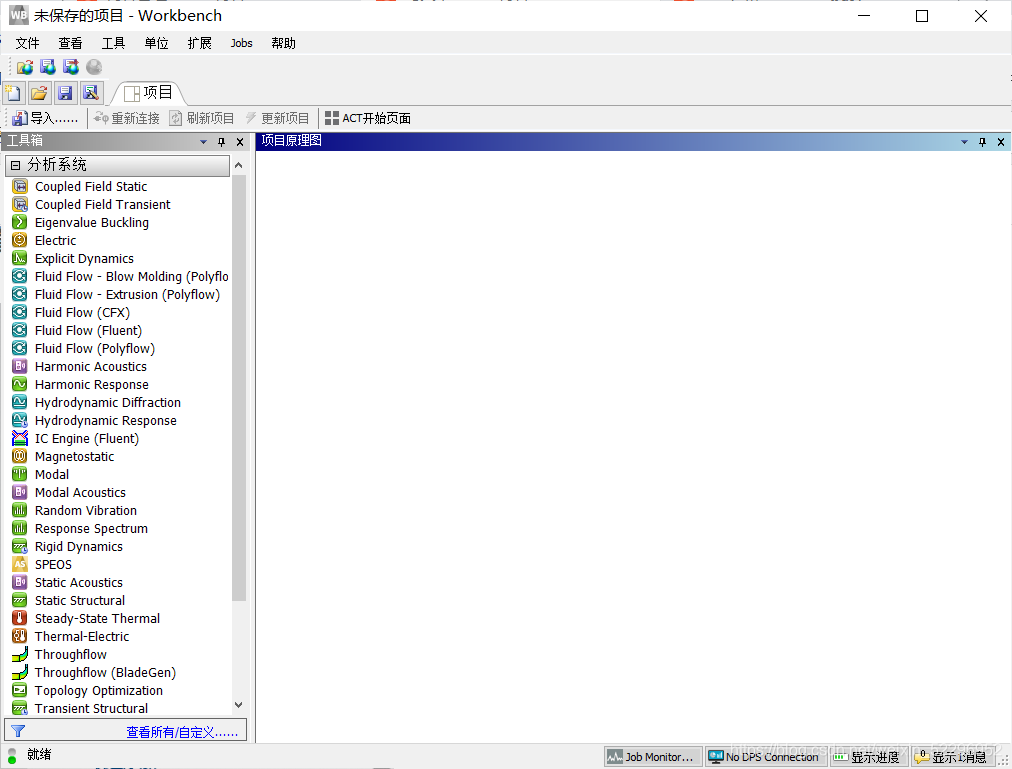Open the 查看所有/自定义 link
1012x769 pixels.
point(182,732)
